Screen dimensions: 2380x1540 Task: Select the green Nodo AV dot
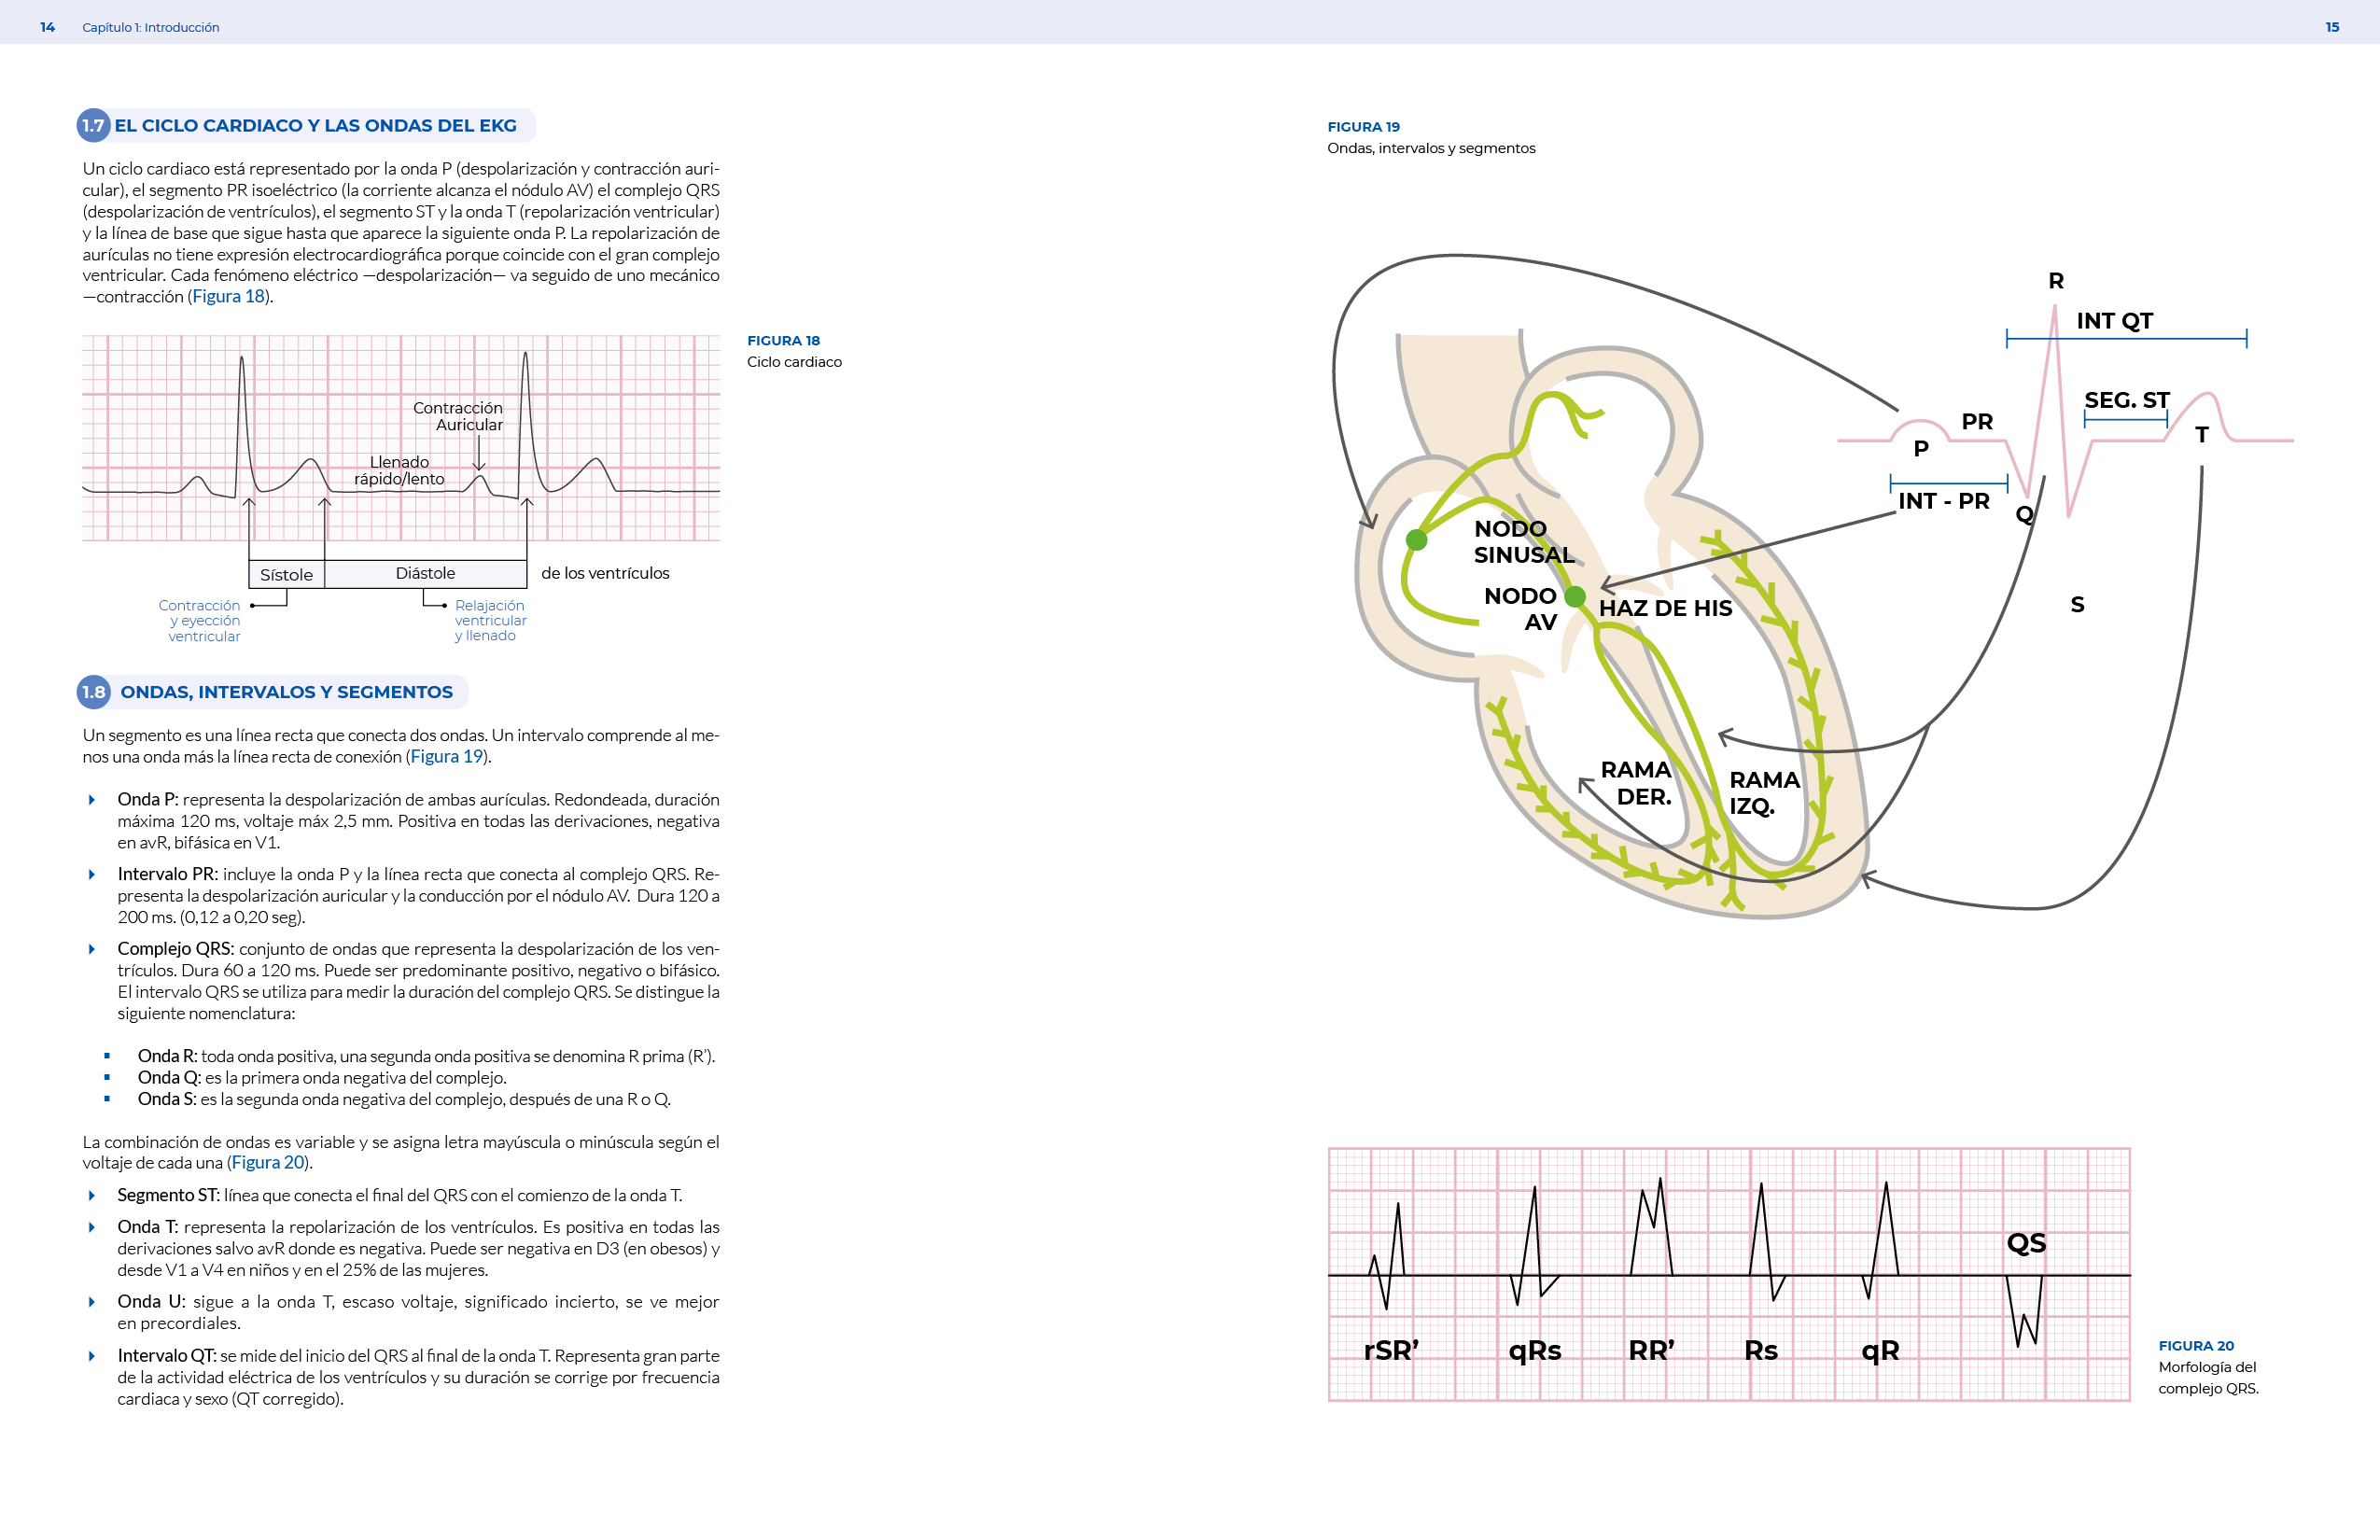click(x=1575, y=597)
